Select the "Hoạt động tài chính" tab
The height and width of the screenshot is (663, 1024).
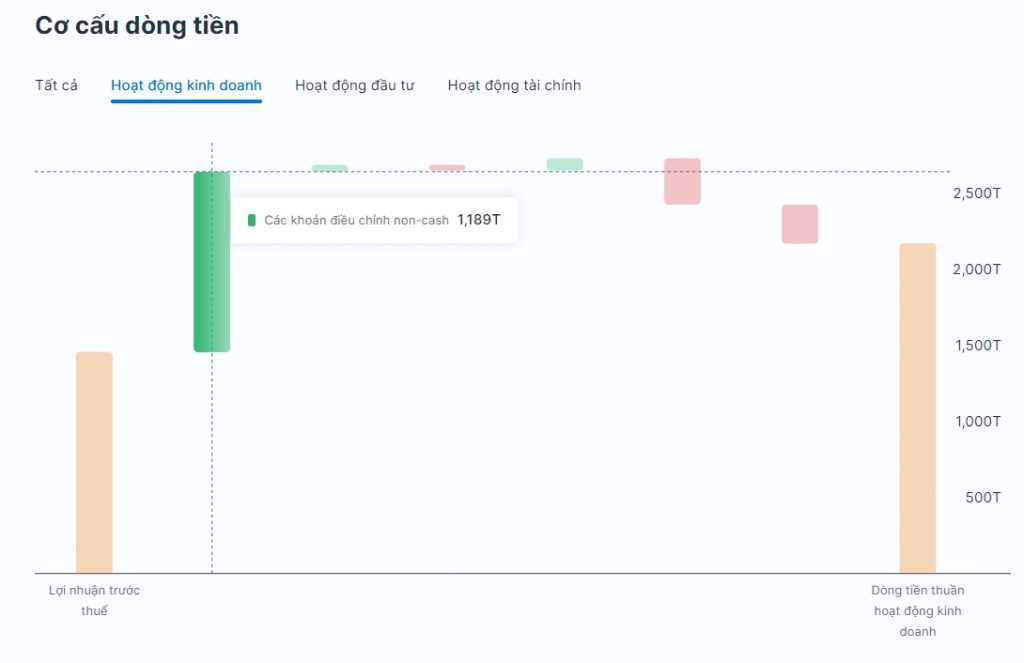point(514,85)
